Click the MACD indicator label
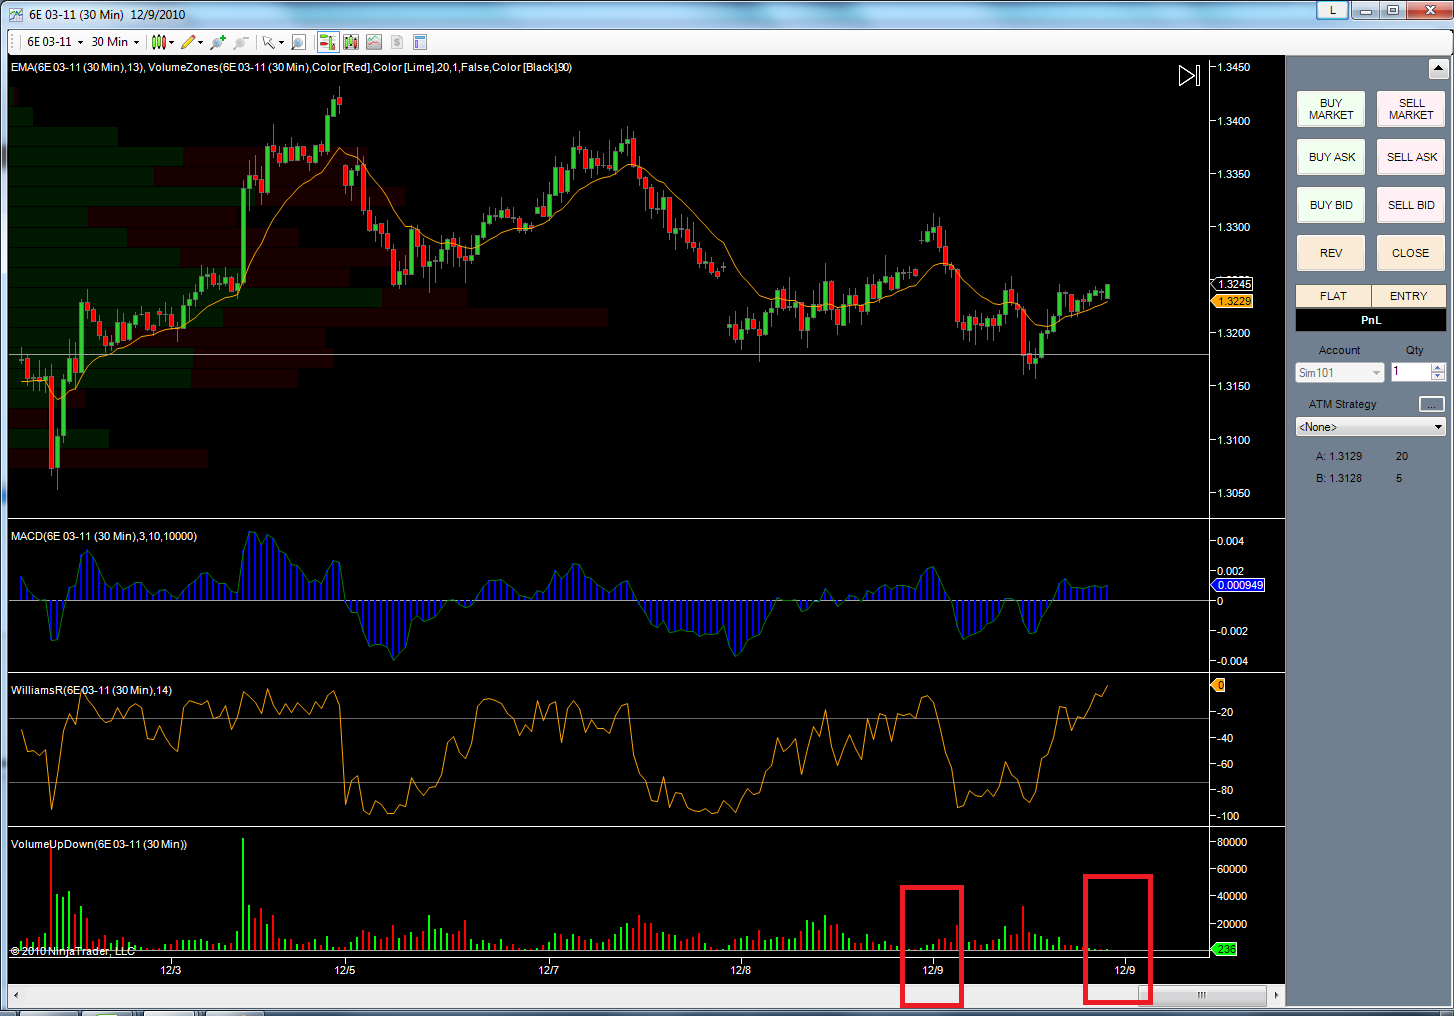 coord(104,536)
